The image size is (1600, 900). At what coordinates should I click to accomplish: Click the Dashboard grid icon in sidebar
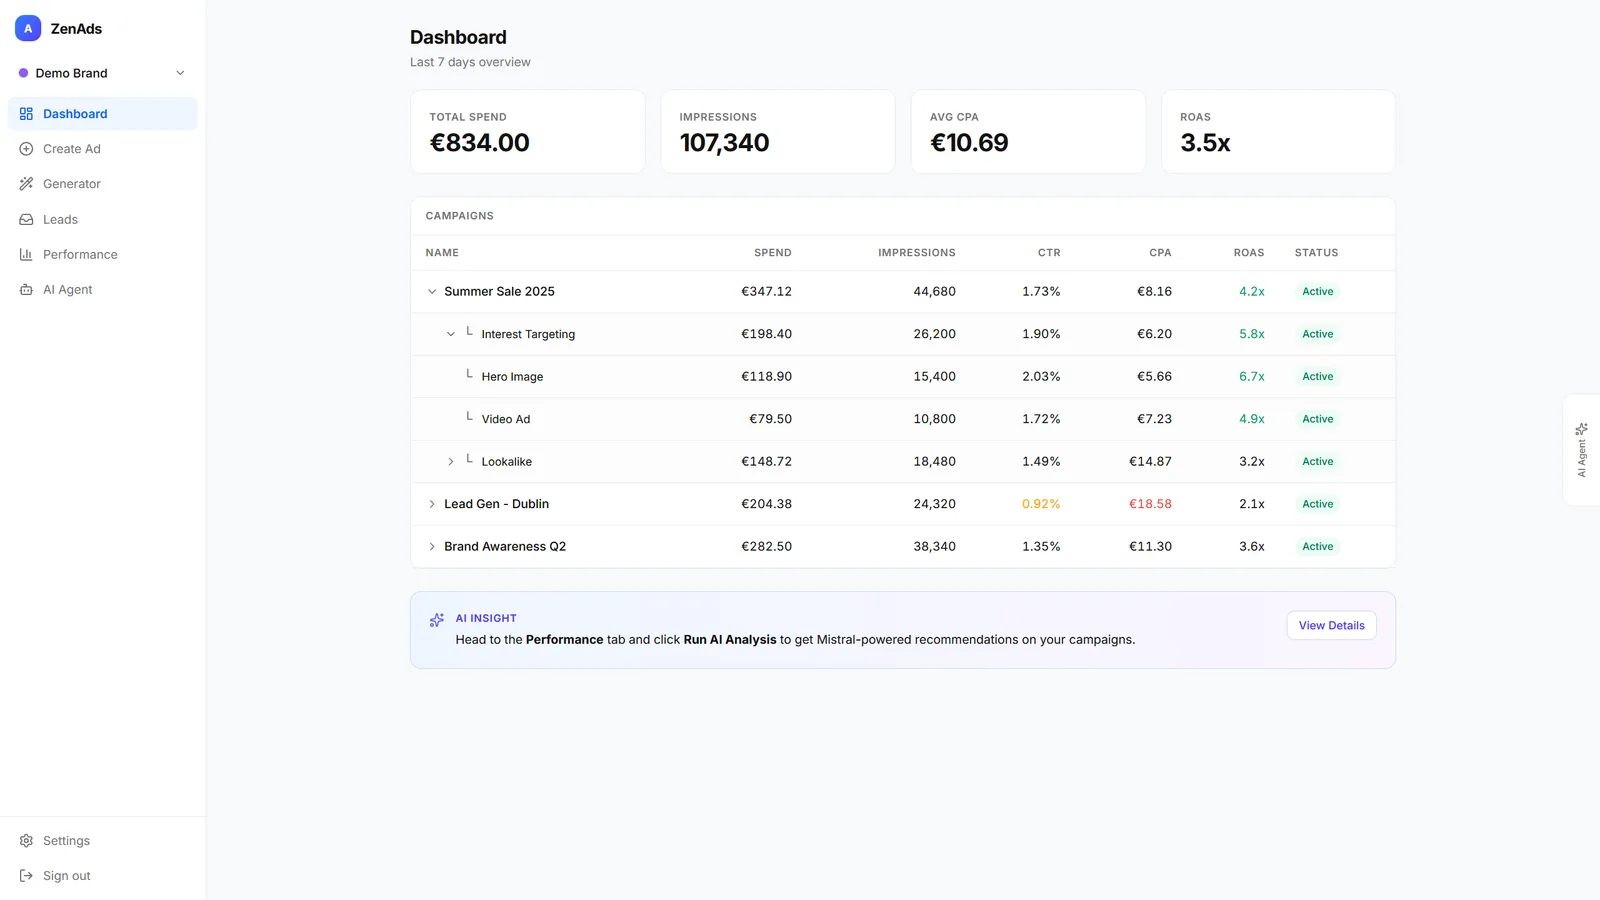coord(26,114)
